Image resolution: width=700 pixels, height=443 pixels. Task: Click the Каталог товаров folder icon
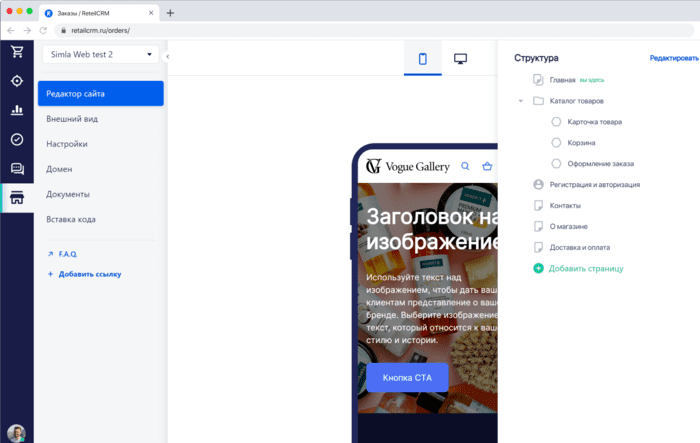pos(538,101)
